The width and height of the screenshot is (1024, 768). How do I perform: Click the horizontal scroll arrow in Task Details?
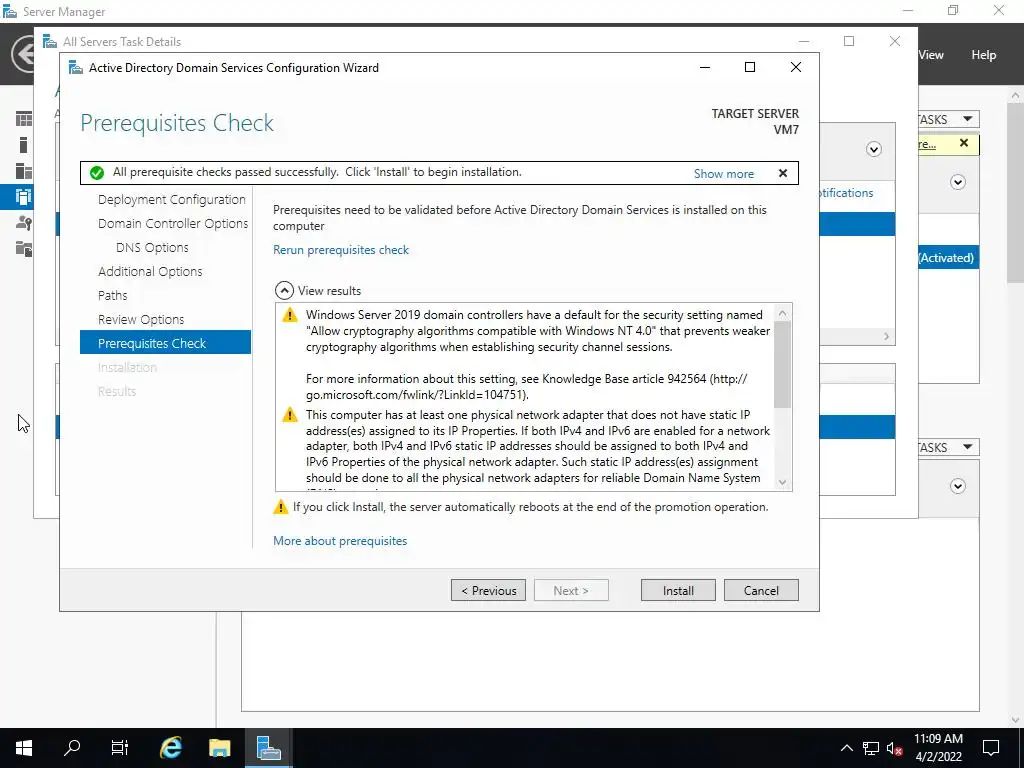[886, 336]
